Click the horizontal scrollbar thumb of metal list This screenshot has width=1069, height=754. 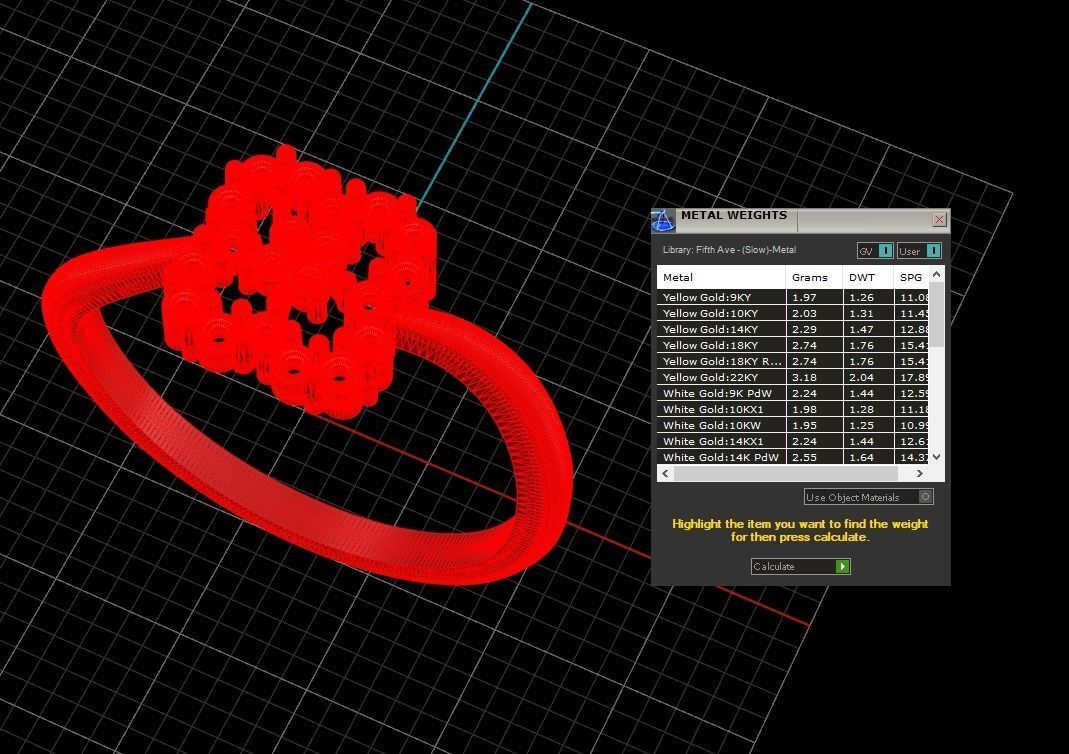(x=785, y=473)
